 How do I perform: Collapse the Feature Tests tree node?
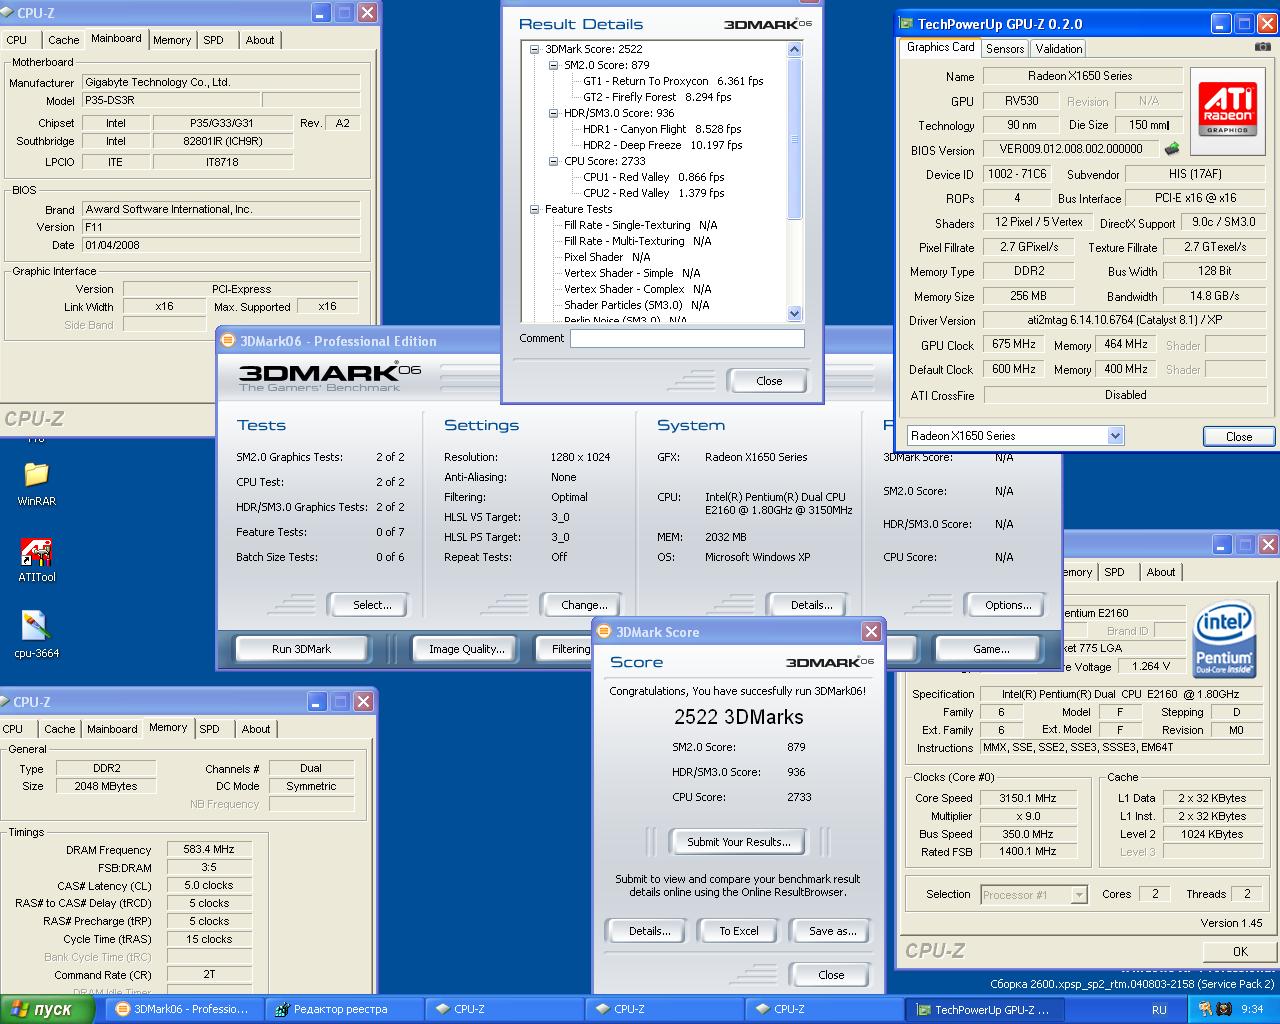coord(534,209)
